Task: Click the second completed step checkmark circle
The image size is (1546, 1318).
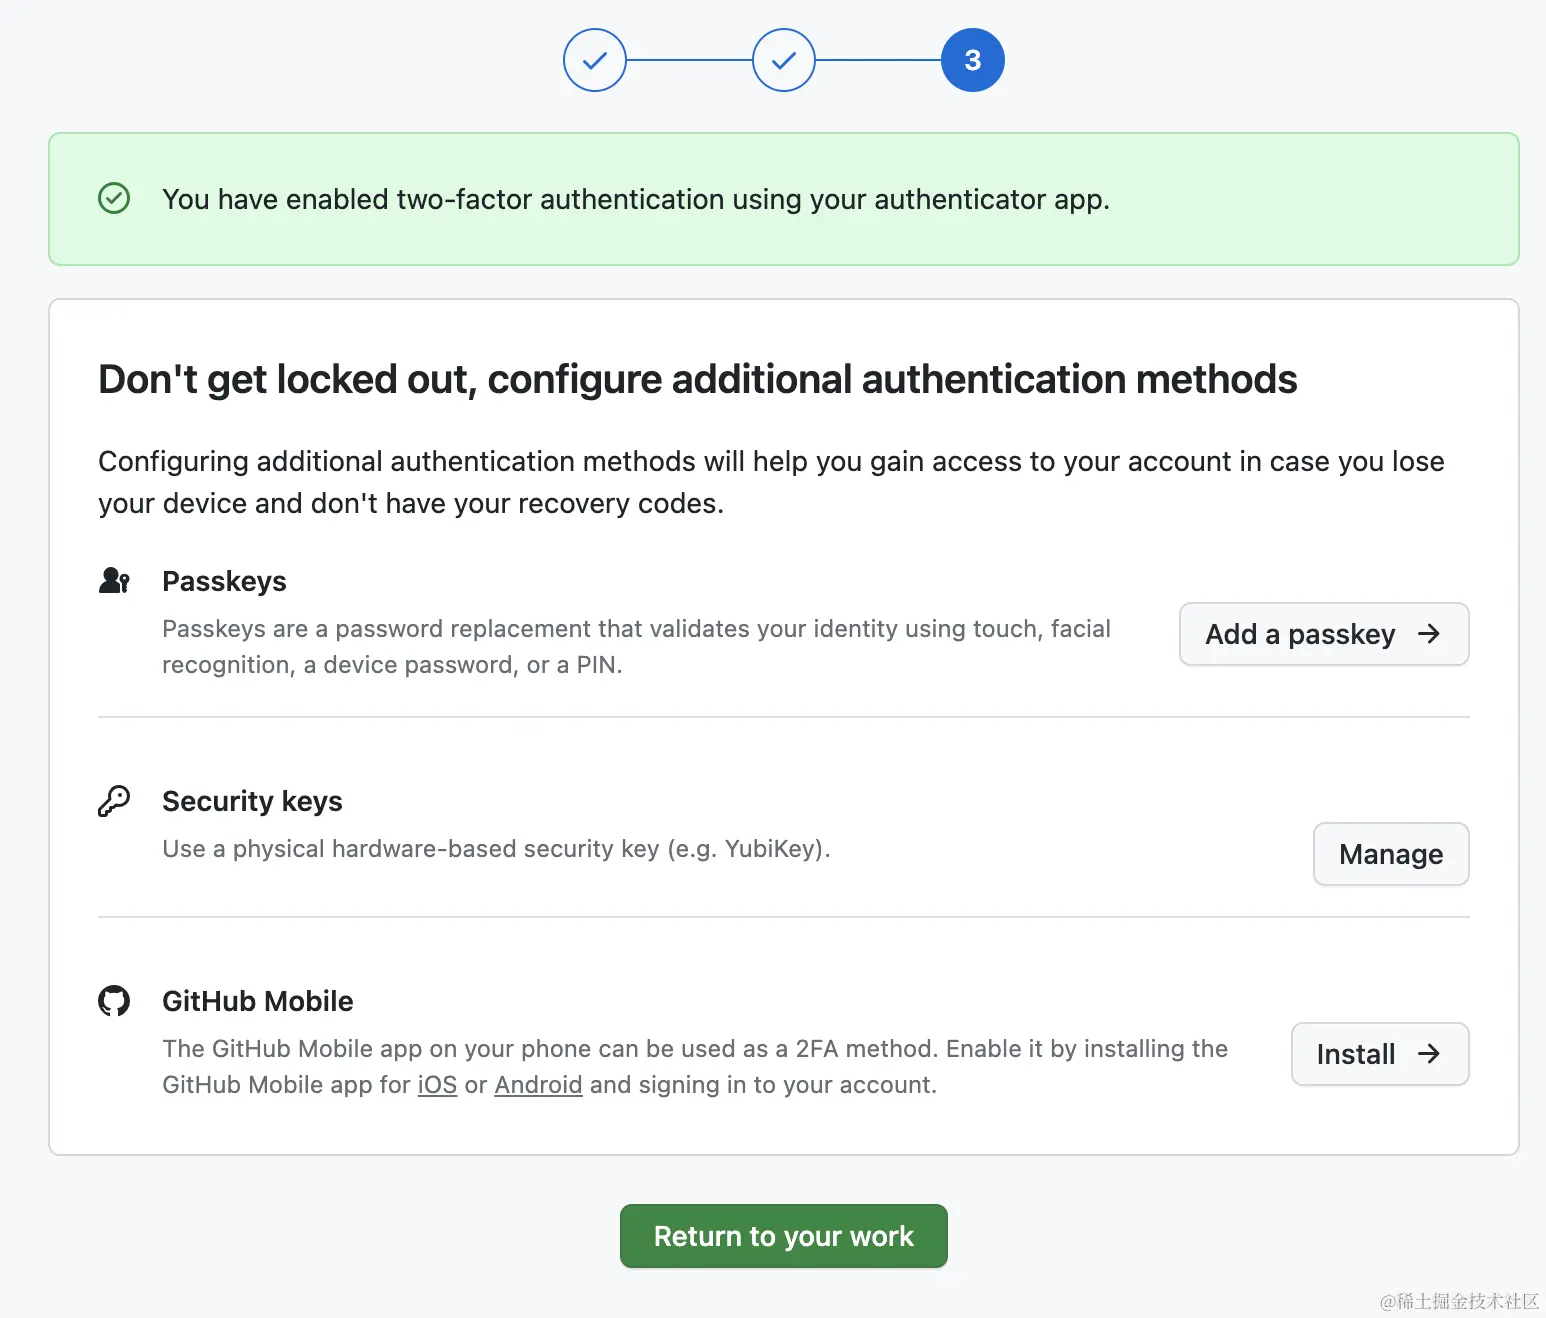Action: [784, 60]
